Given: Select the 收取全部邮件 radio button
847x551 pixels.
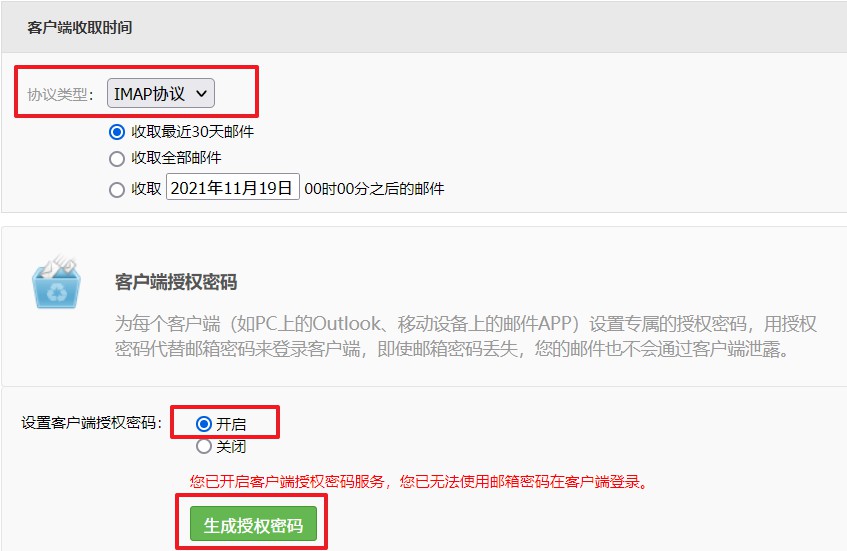Looking at the screenshot, I should (117, 158).
